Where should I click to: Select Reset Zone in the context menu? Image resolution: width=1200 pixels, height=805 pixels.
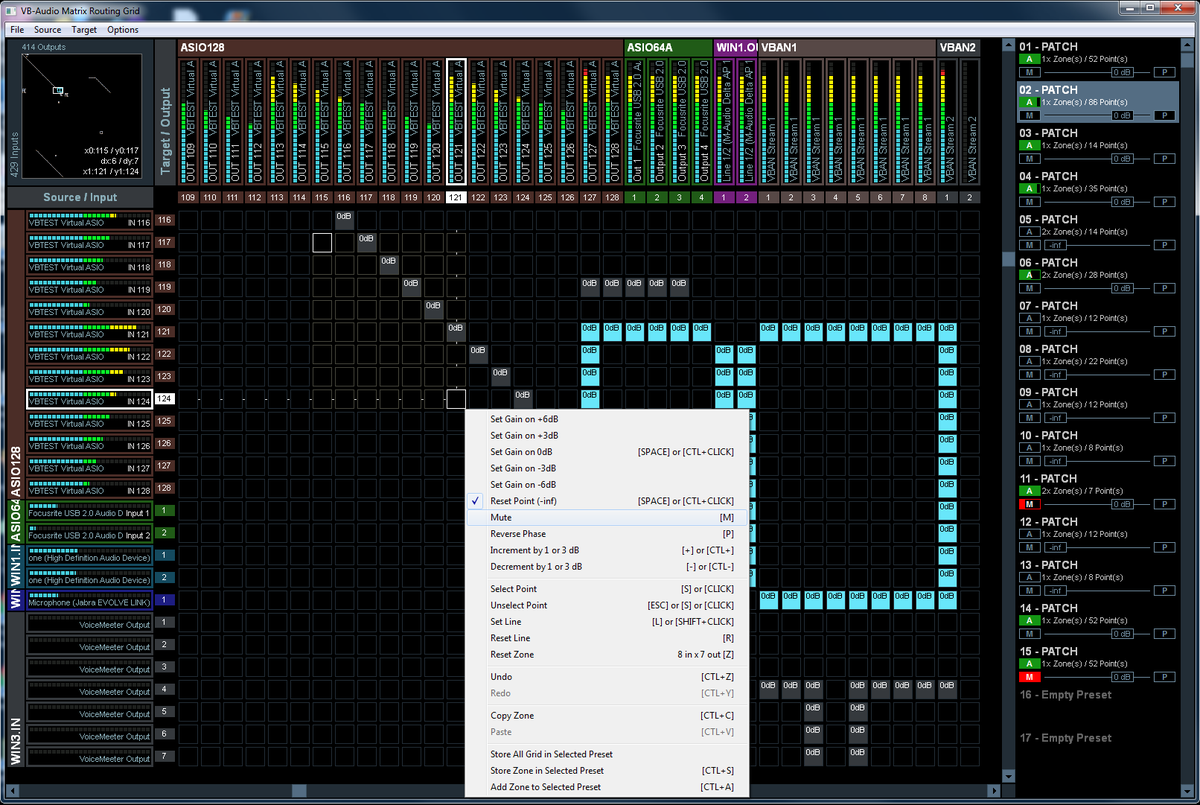(x=608, y=654)
